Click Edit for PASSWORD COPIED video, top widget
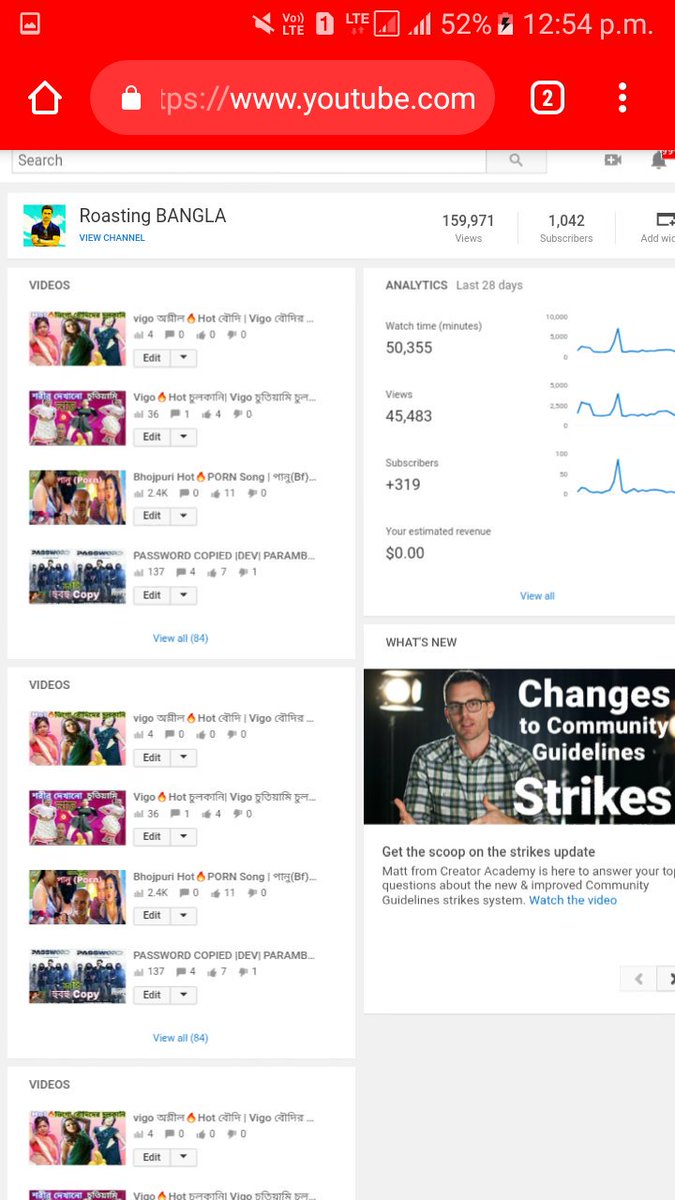675x1200 pixels. [152, 595]
